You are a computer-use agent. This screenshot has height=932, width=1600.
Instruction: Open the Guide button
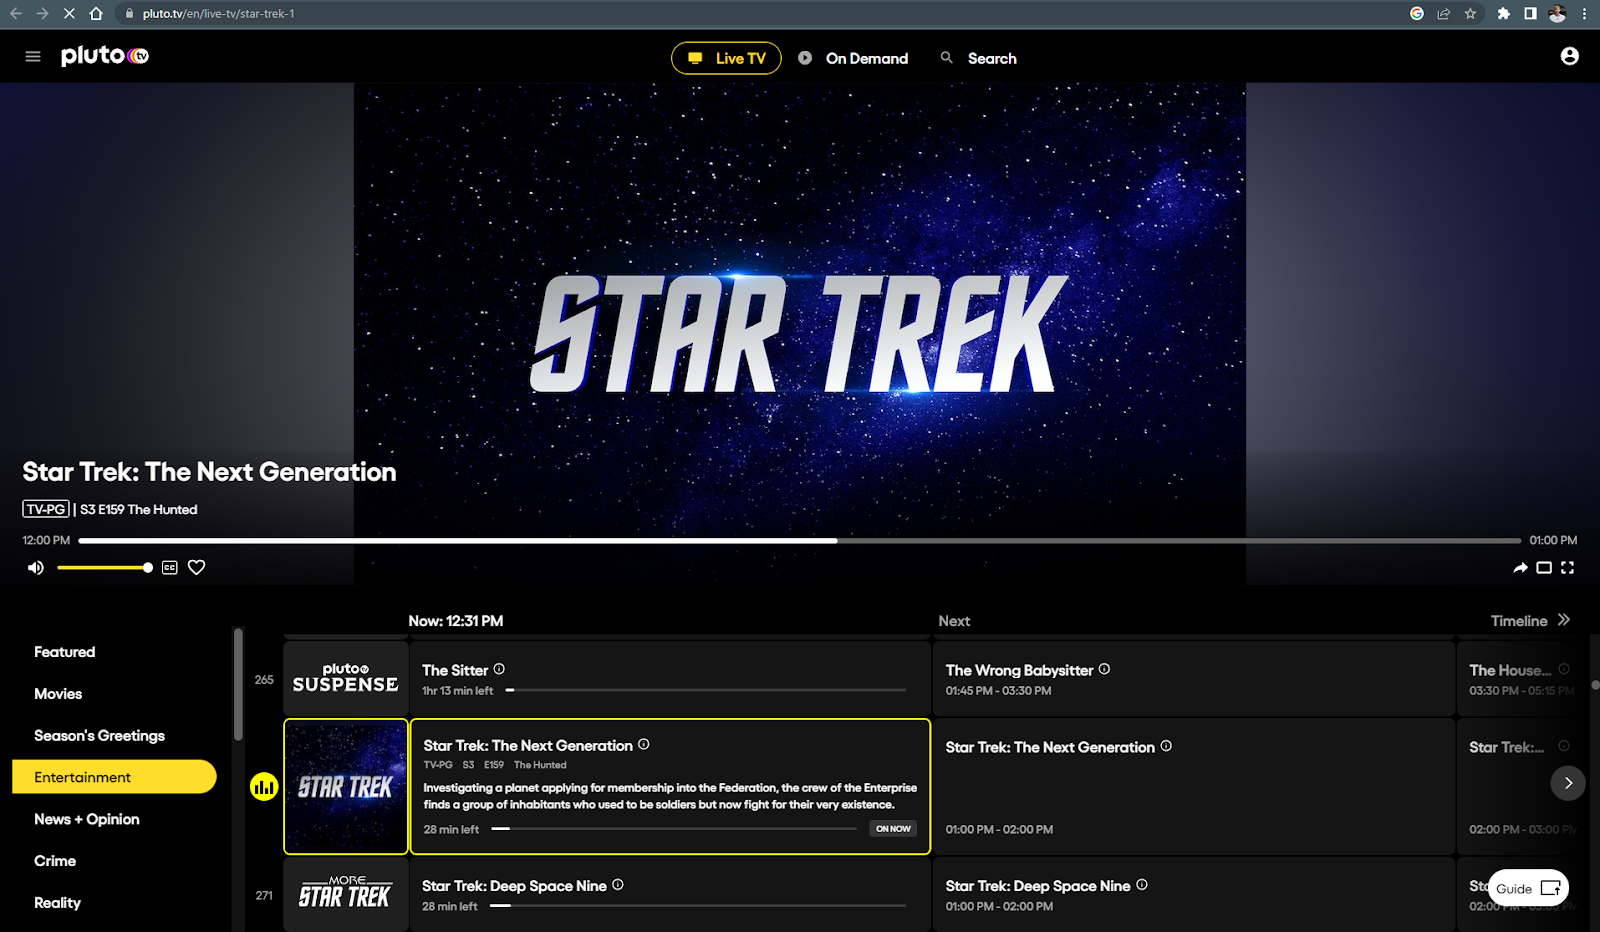pos(1528,888)
